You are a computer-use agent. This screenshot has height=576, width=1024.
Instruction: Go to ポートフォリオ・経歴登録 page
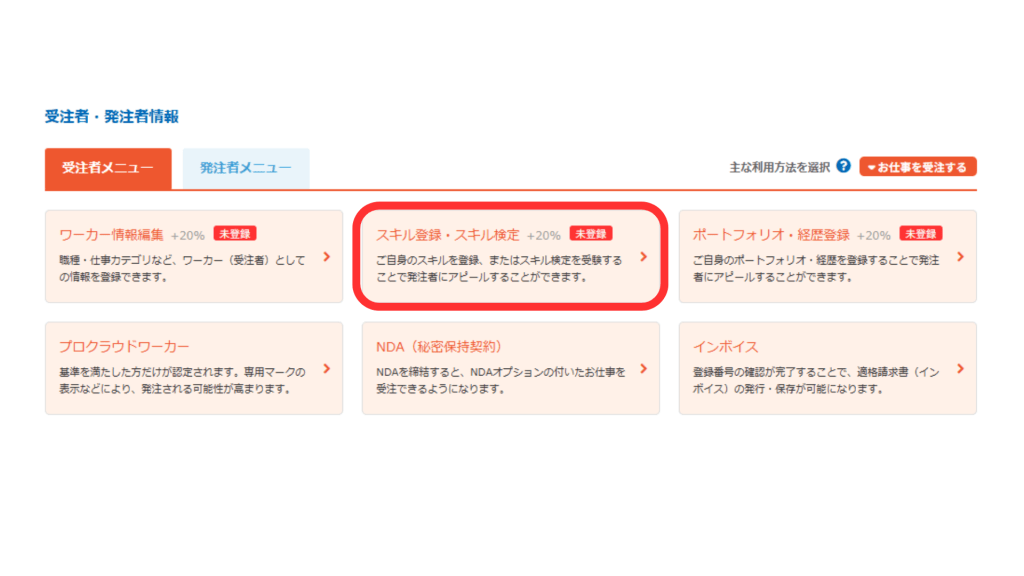tap(771, 235)
